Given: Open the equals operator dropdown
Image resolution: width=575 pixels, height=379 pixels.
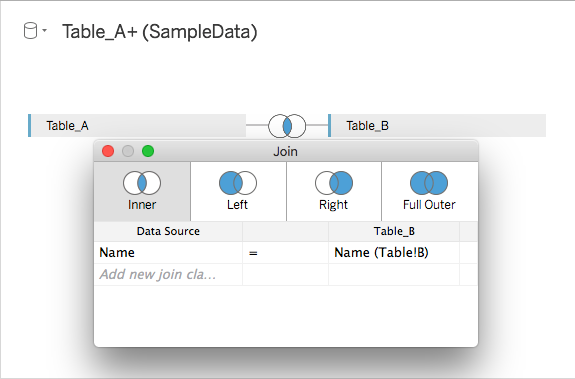Looking at the screenshot, I should tap(285, 253).
